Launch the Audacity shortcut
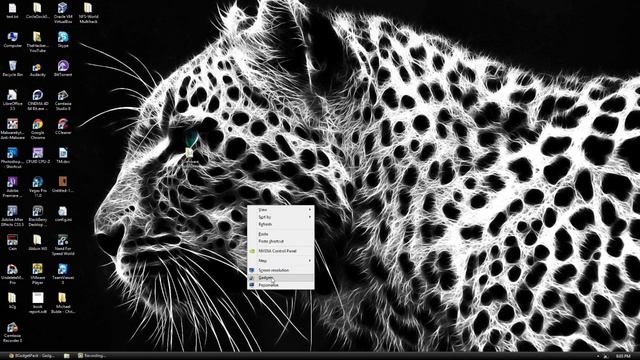 (38, 69)
